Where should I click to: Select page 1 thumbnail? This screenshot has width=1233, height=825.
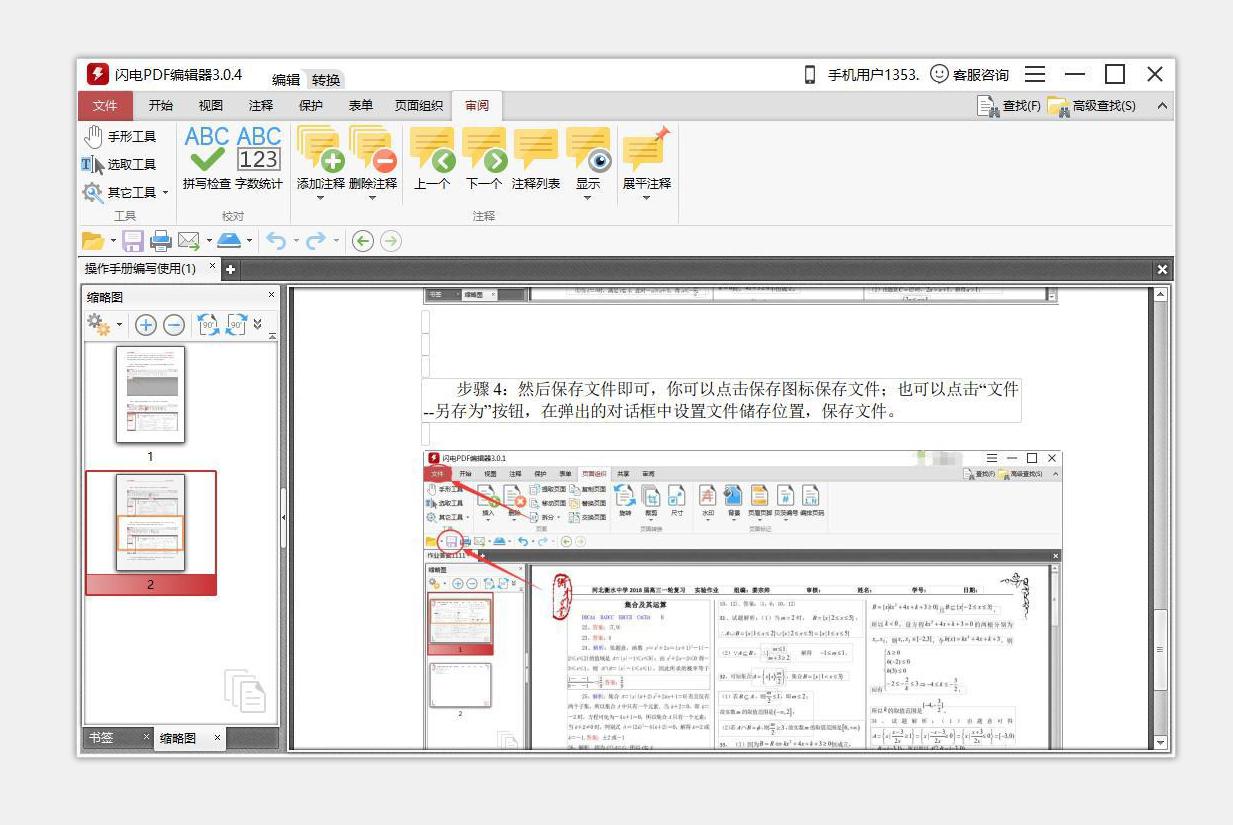(x=151, y=394)
